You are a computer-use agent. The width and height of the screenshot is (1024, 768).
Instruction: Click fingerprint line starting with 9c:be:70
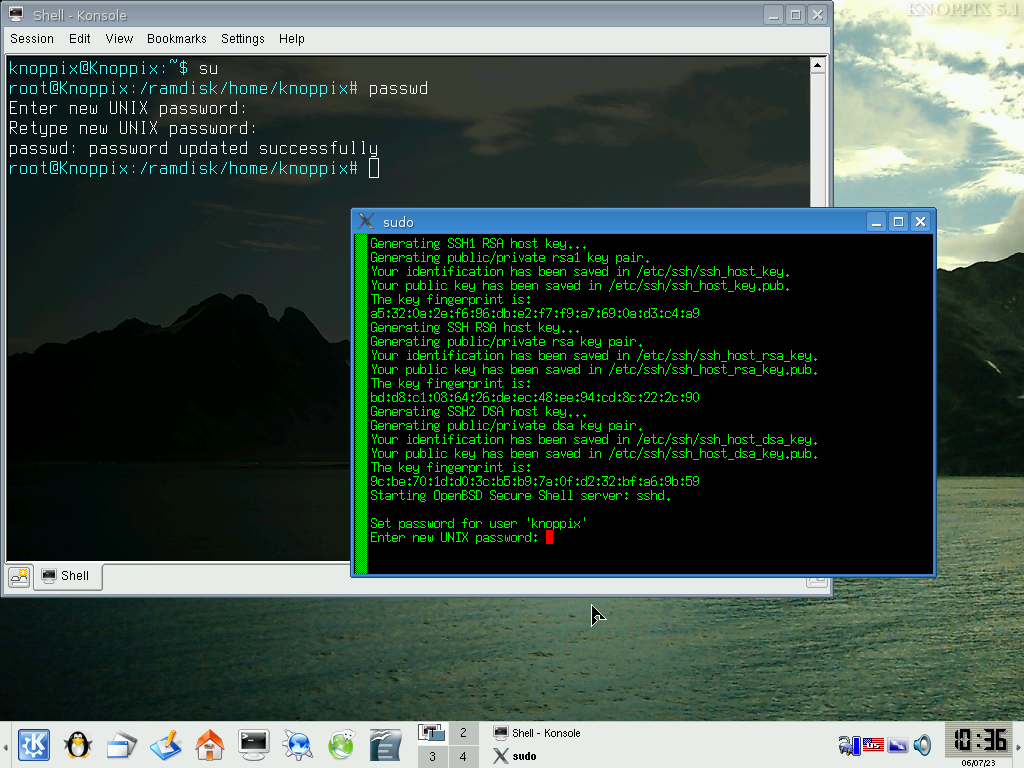point(535,481)
